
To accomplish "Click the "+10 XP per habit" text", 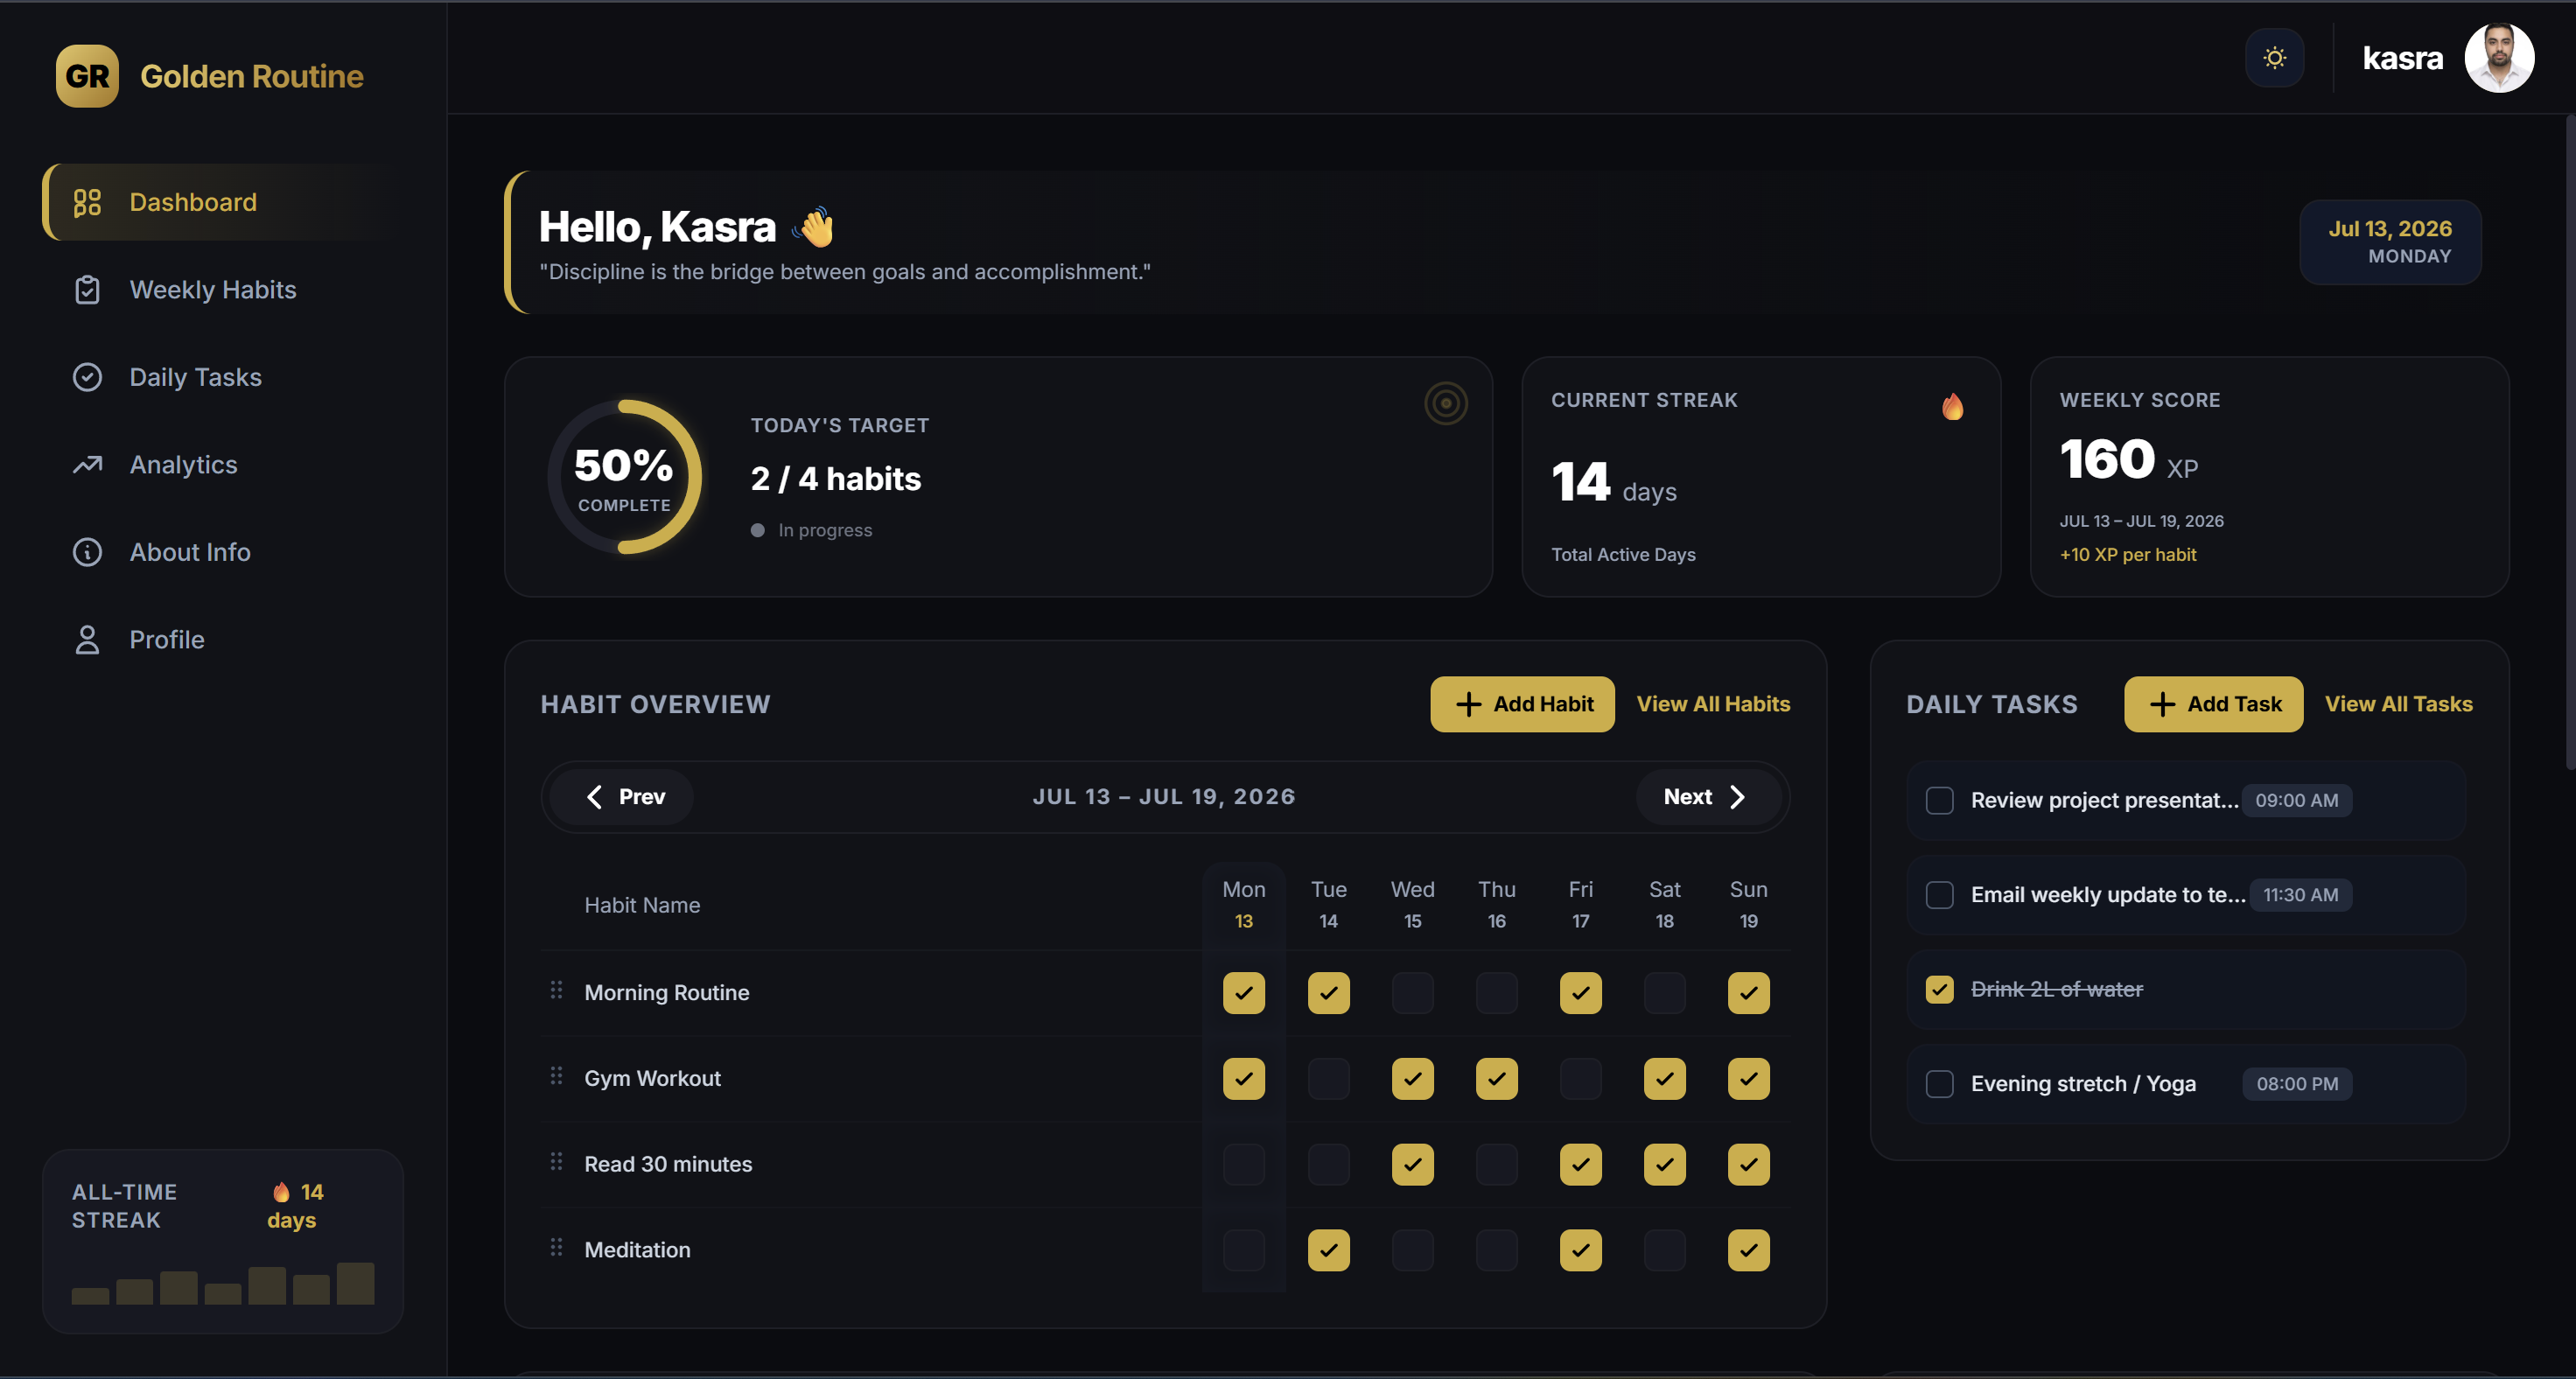I will click(2127, 555).
